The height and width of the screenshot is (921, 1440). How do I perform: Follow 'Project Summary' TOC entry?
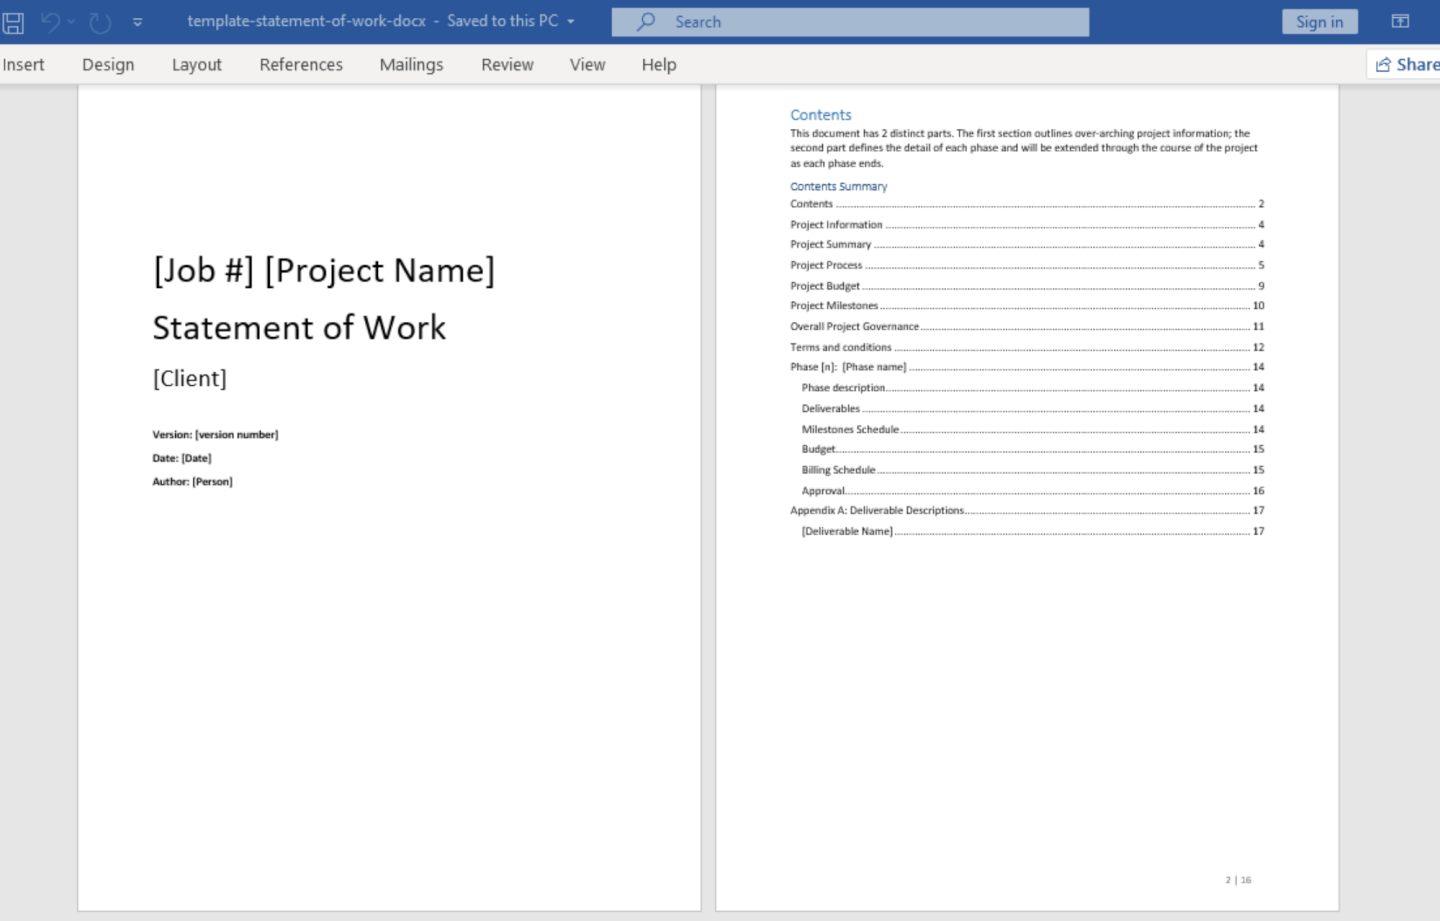point(1027,244)
